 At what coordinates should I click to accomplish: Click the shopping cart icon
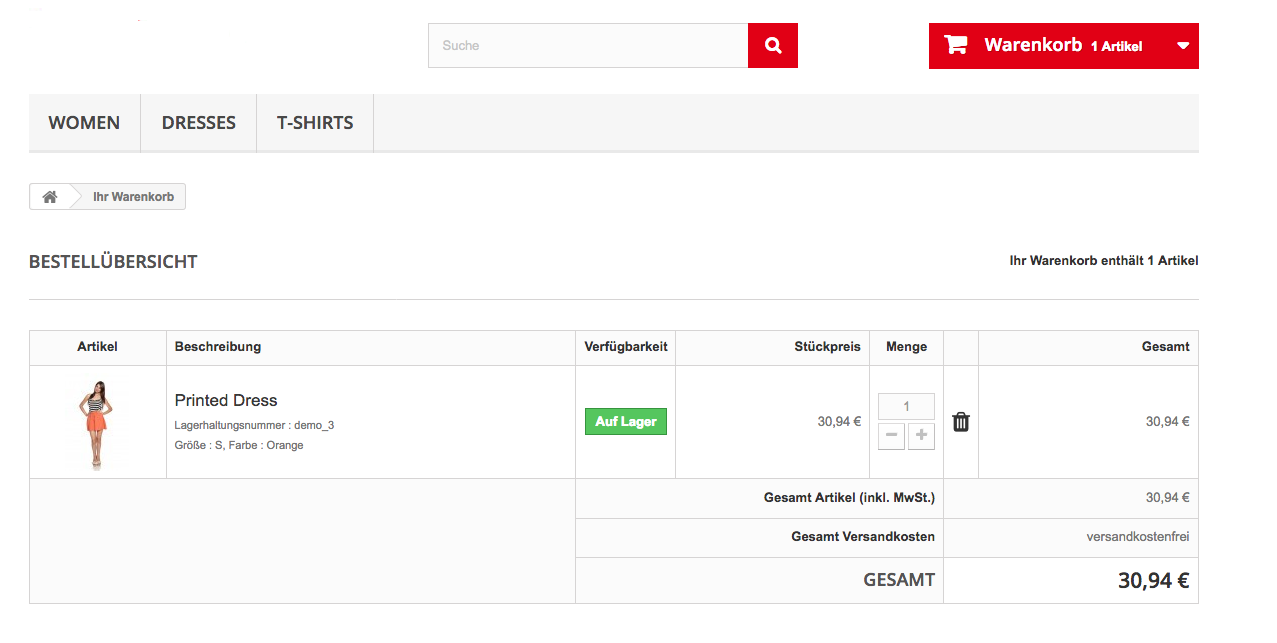click(x=956, y=45)
